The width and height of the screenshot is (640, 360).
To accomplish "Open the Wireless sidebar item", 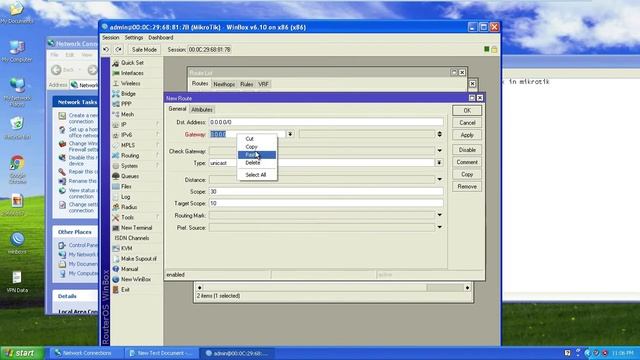I will (x=131, y=83).
